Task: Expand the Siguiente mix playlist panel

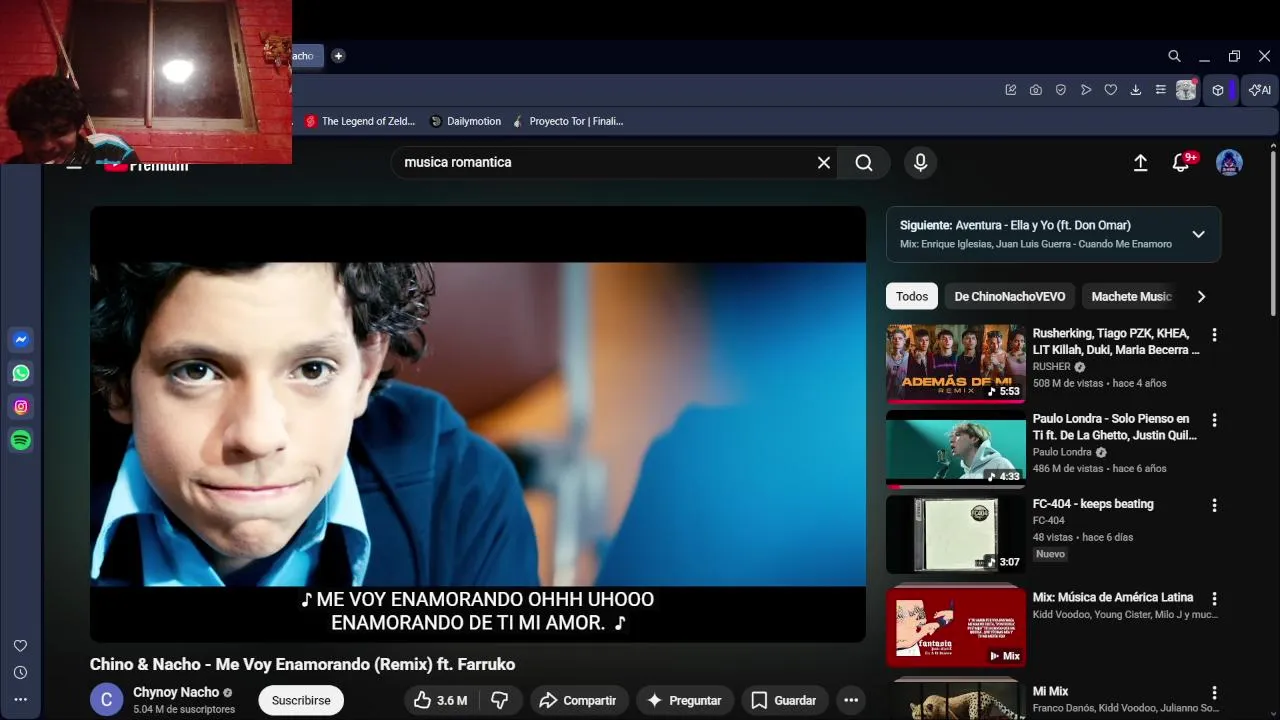Action: pyautogui.click(x=1198, y=235)
